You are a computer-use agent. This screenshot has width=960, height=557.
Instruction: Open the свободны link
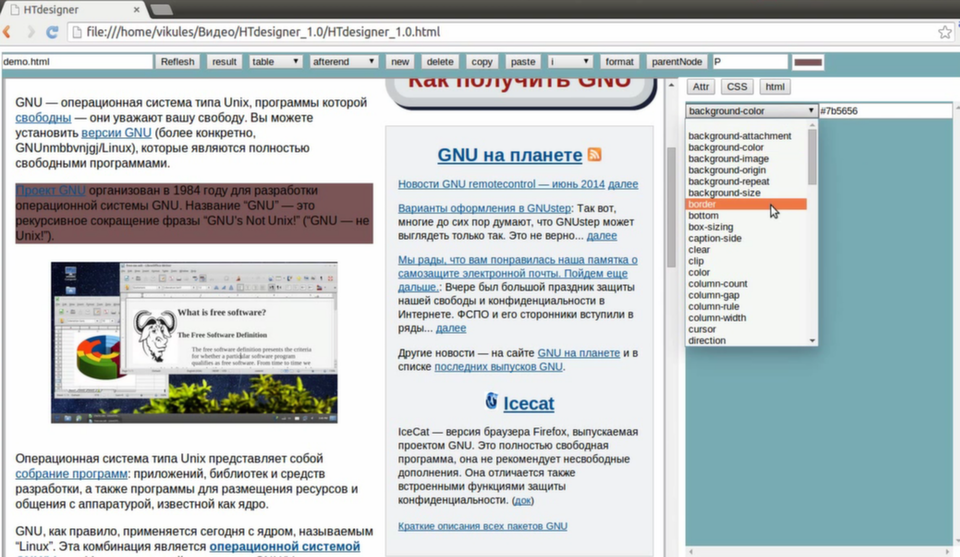pos(43,118)
